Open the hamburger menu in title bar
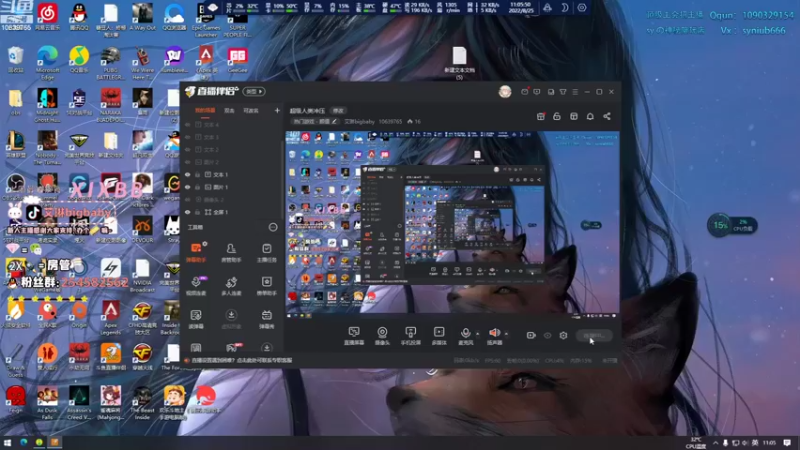Screen dimensions: 800x450 tap(576, 92)
